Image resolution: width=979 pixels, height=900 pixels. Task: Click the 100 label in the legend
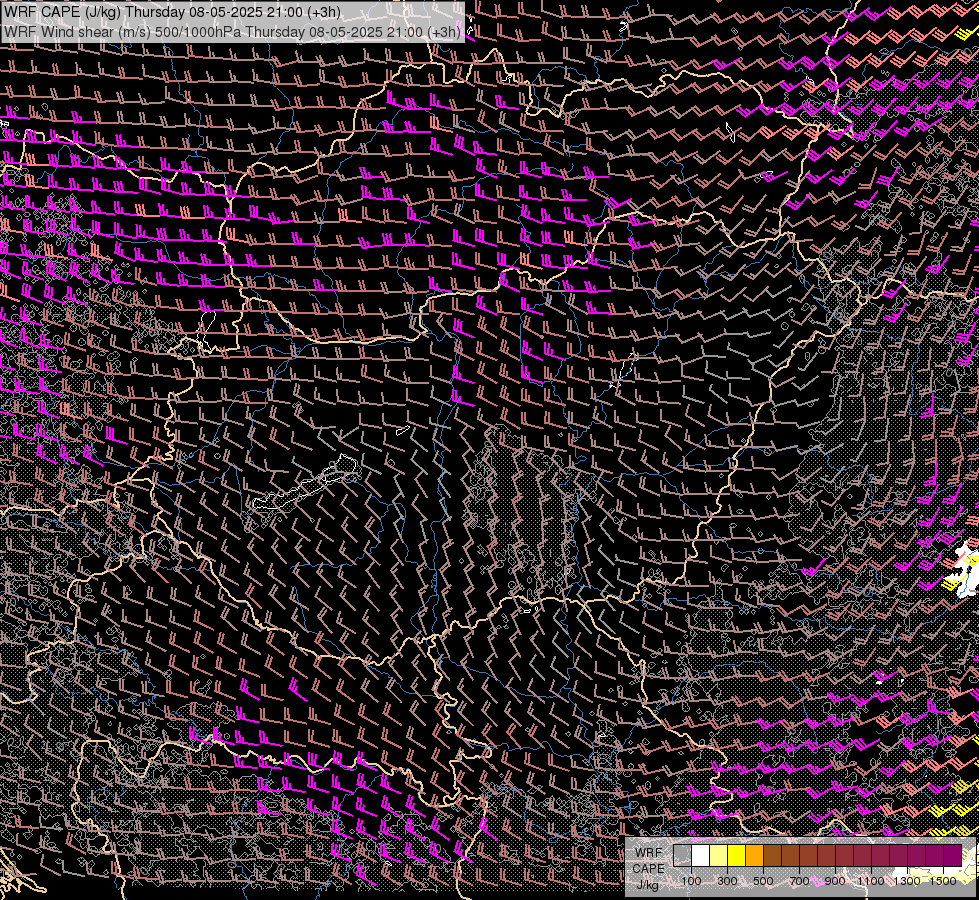pos(691,881)
